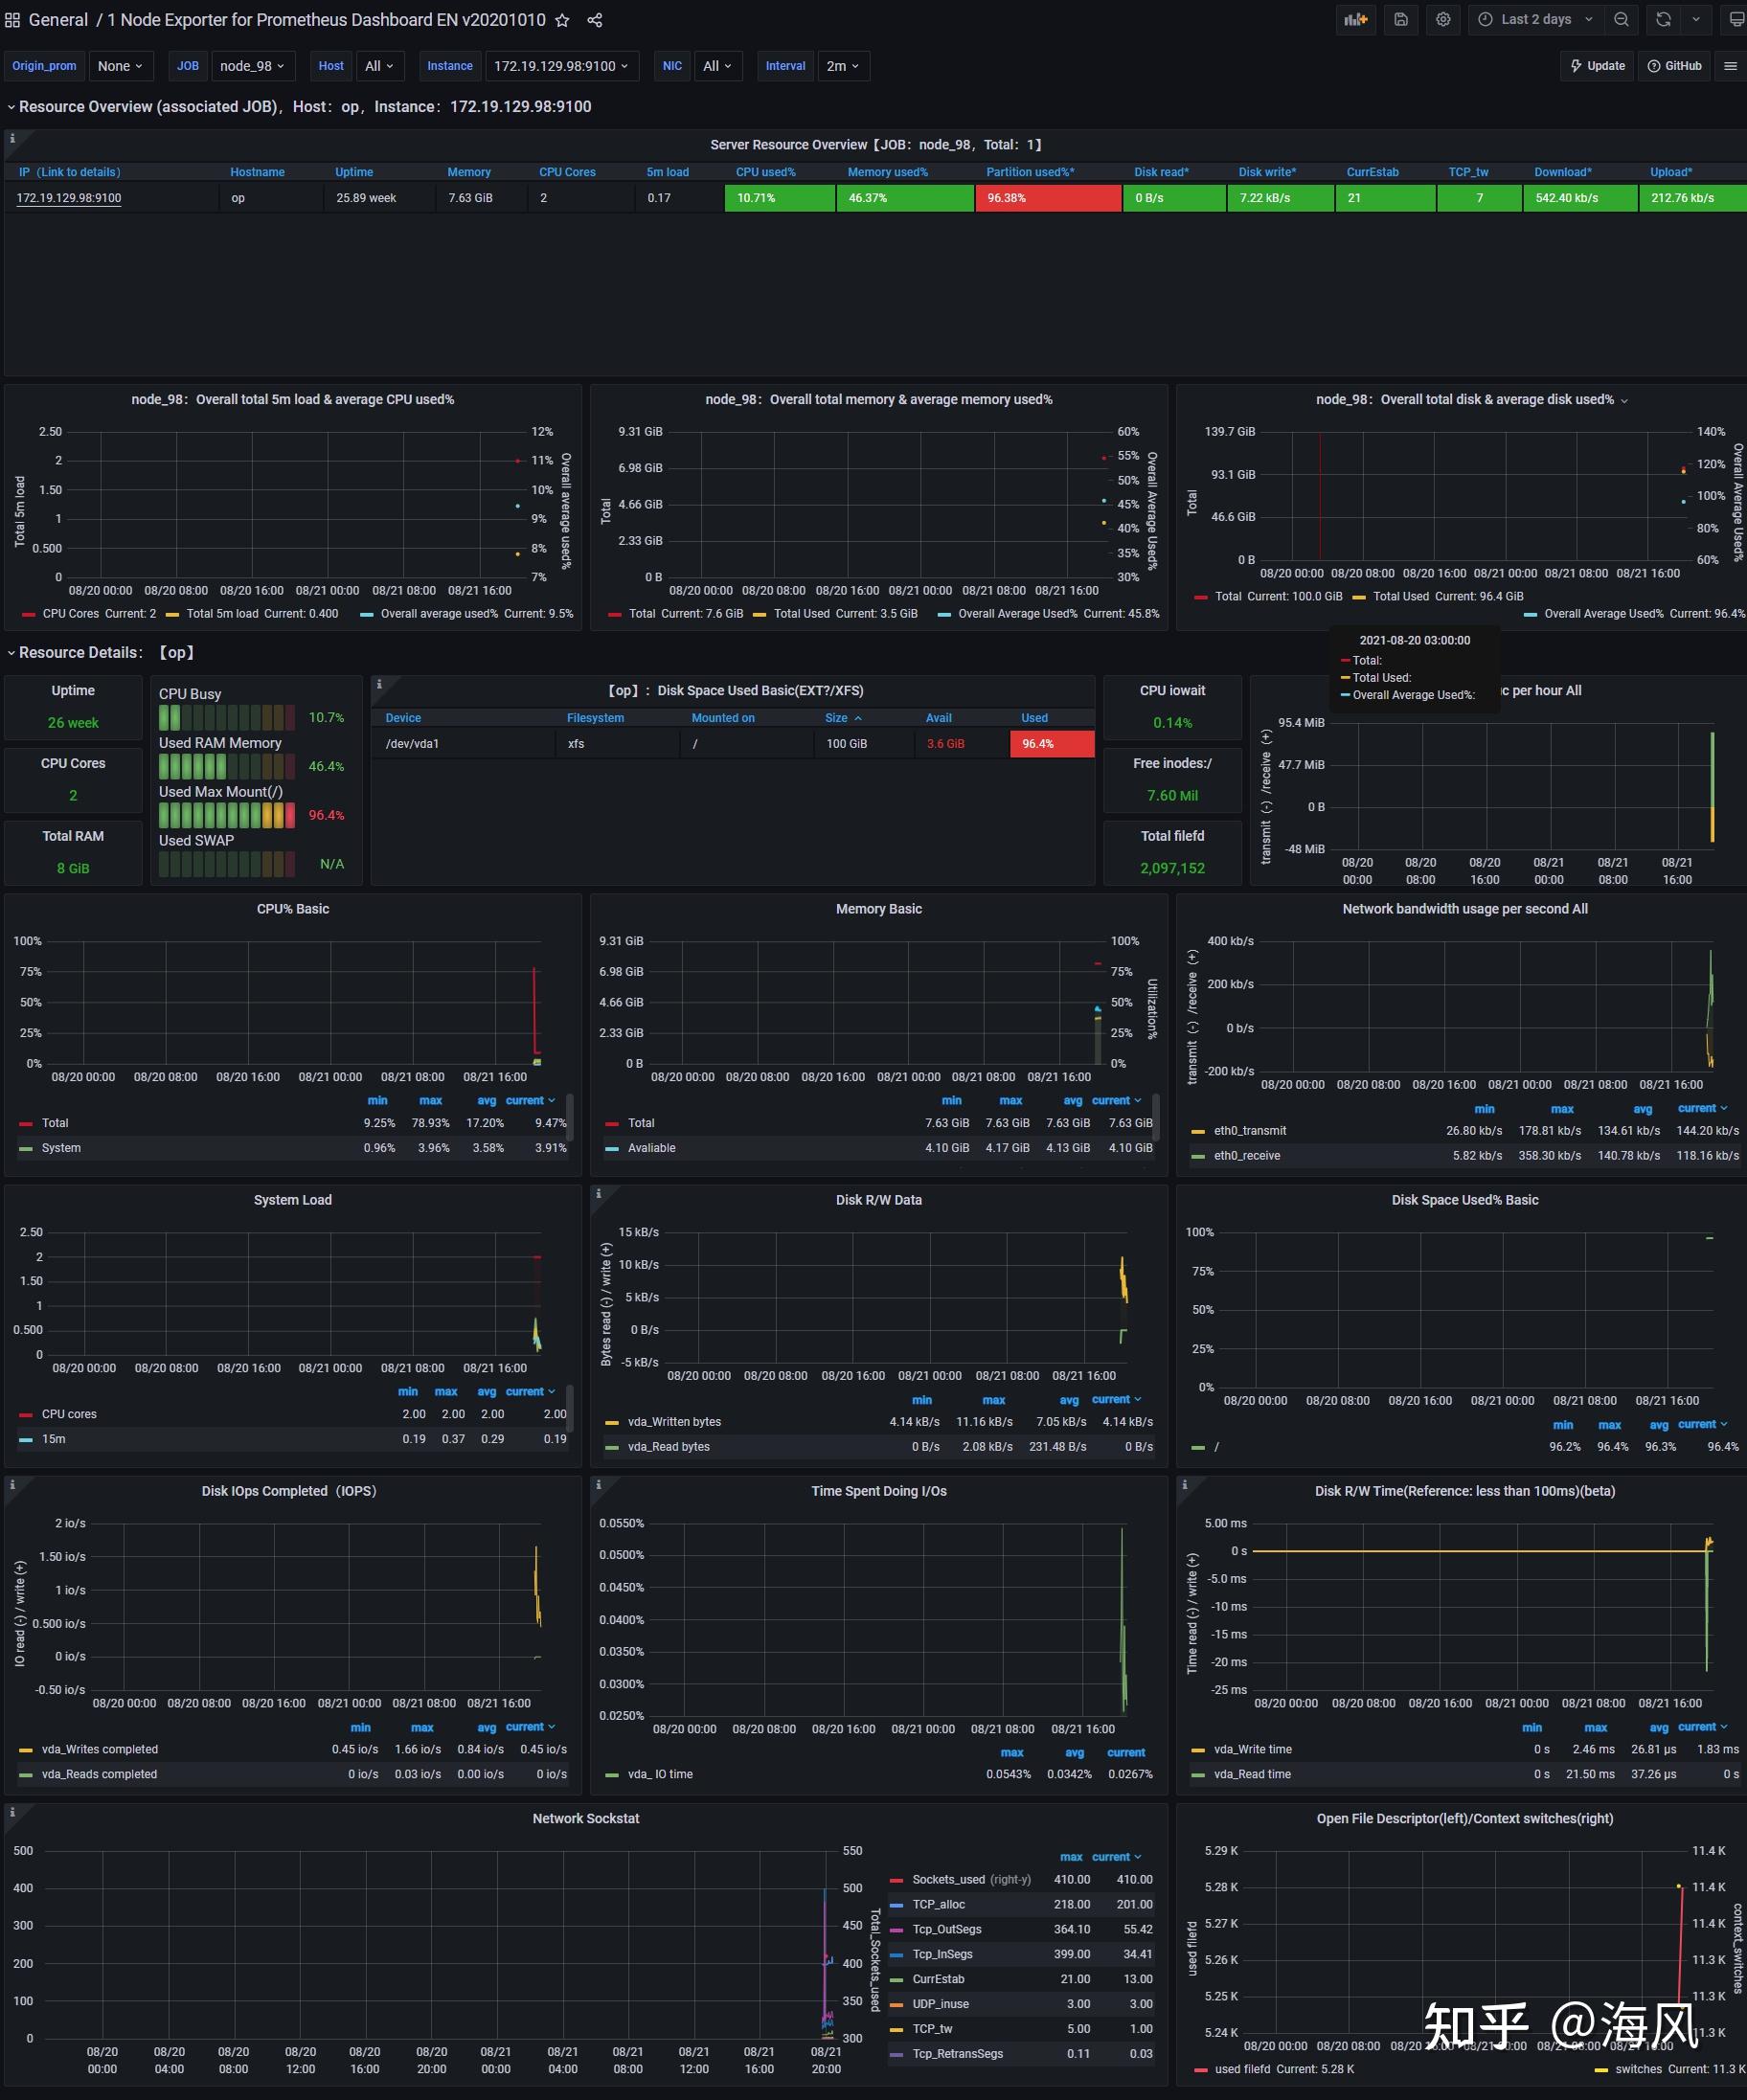Click the share dashboard icon

coord(594,19)
